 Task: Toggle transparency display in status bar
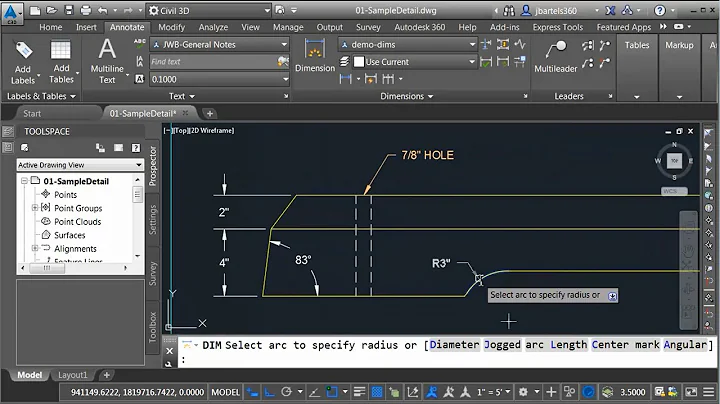click(377, 392)
